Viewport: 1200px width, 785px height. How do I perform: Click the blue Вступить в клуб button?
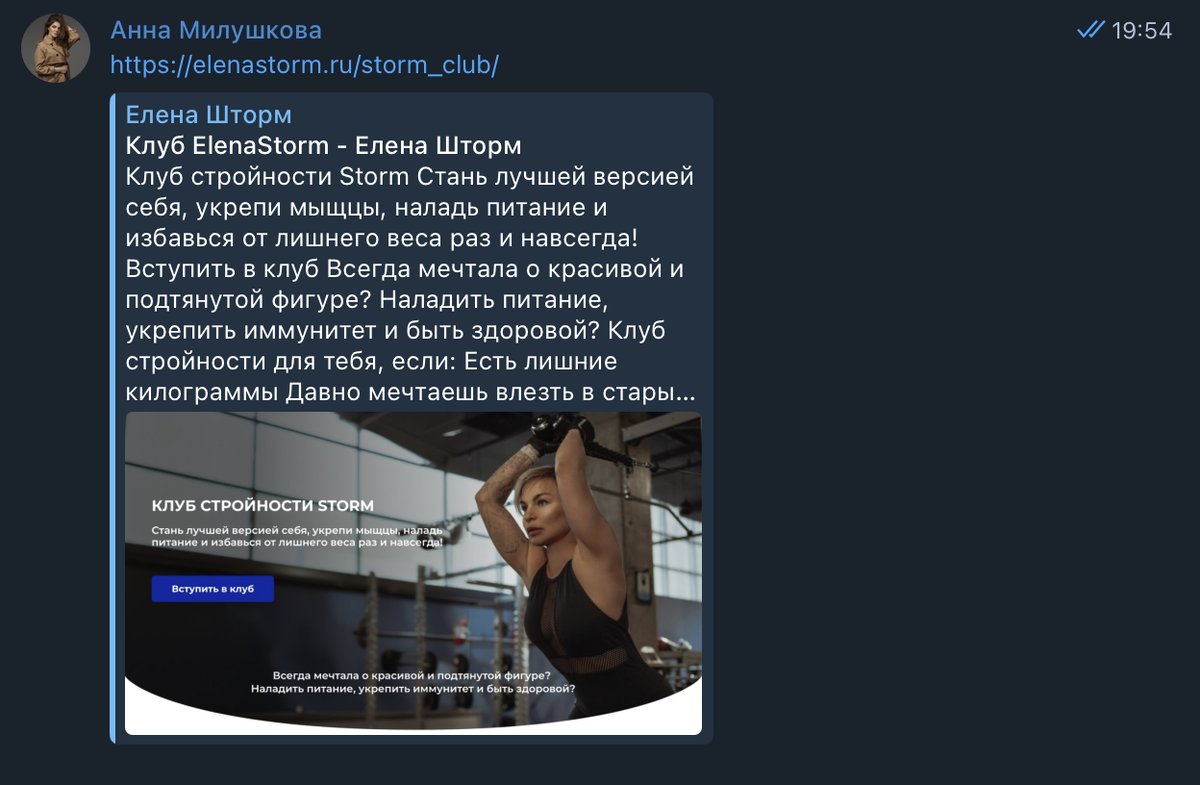click(212, 589)
